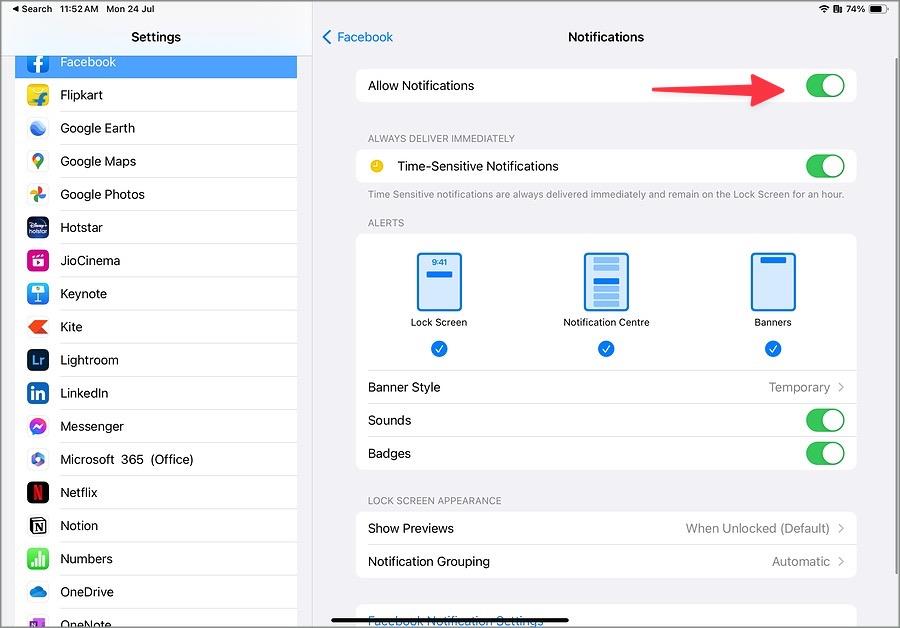Open the OneDrive cloud icon

pyautogui.click(x=38, y=592)
